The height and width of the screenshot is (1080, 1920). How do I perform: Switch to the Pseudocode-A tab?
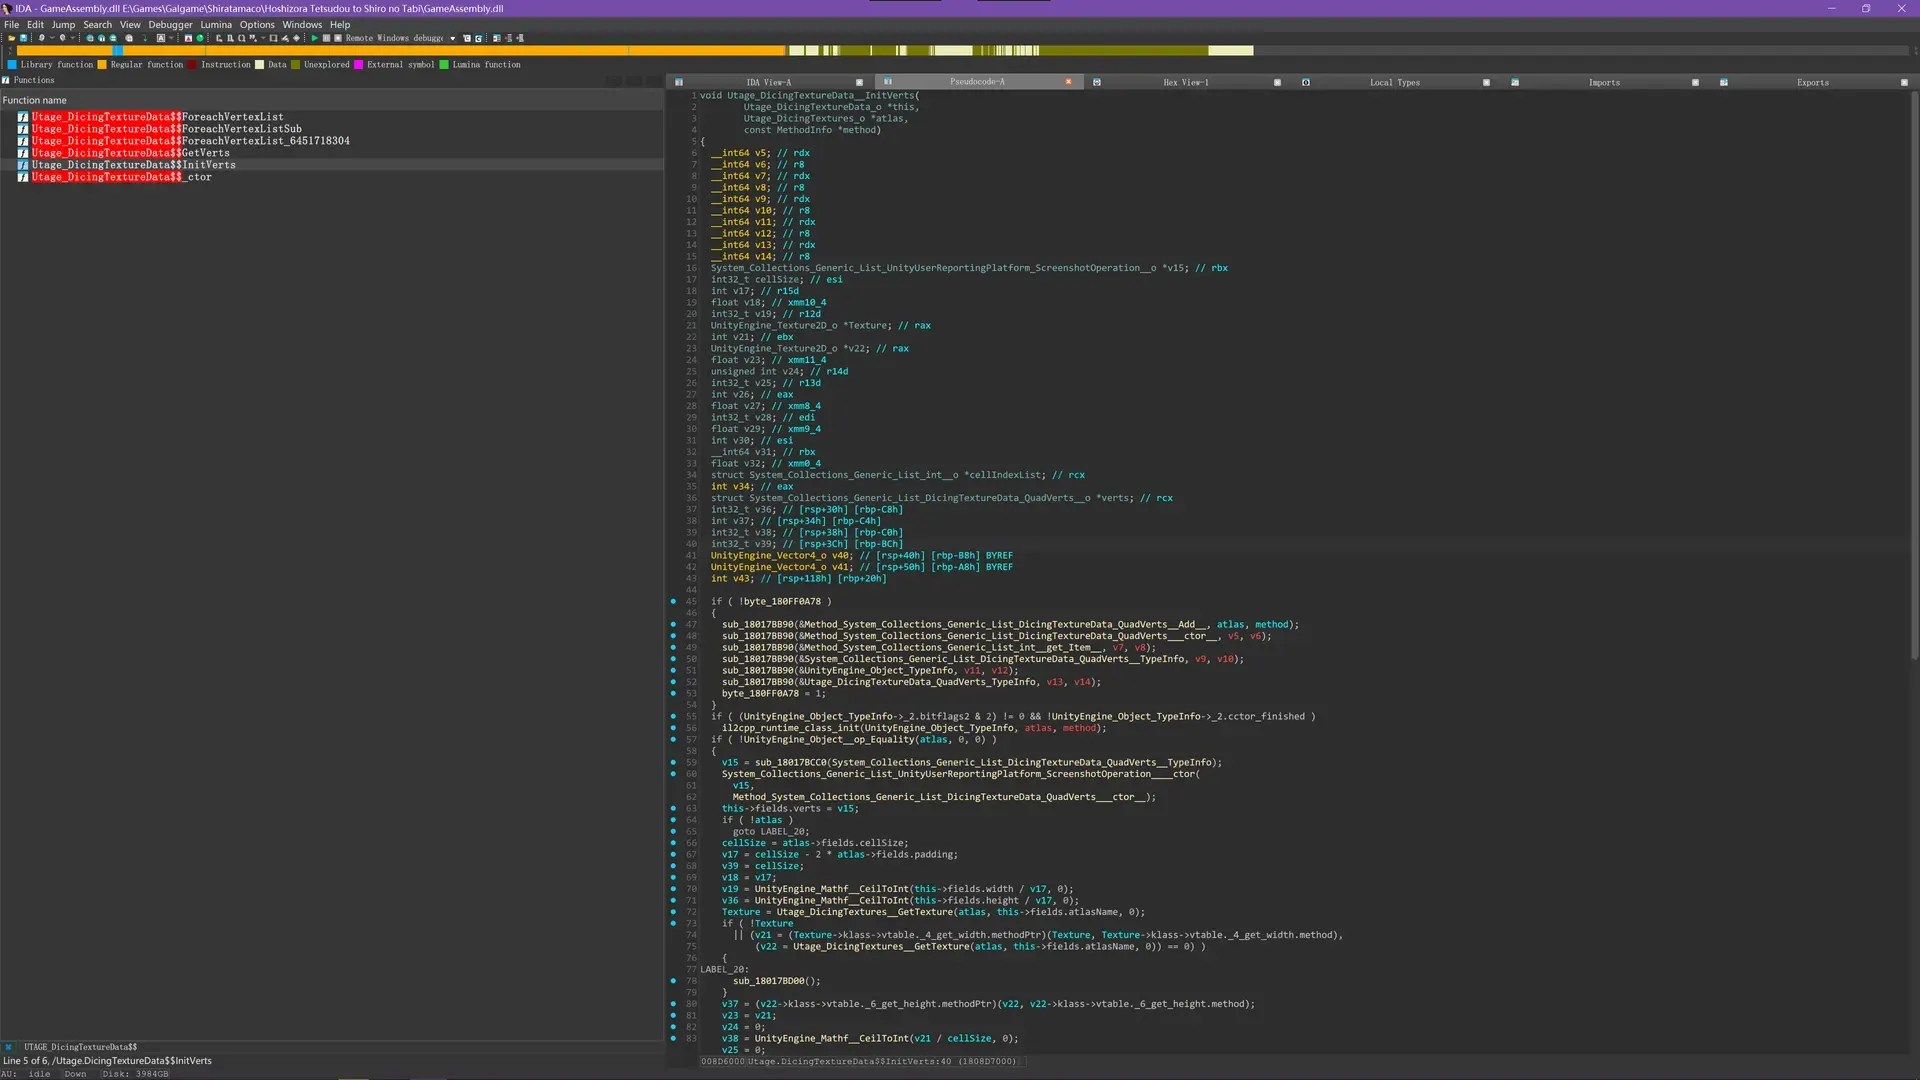tap(977, 82)
